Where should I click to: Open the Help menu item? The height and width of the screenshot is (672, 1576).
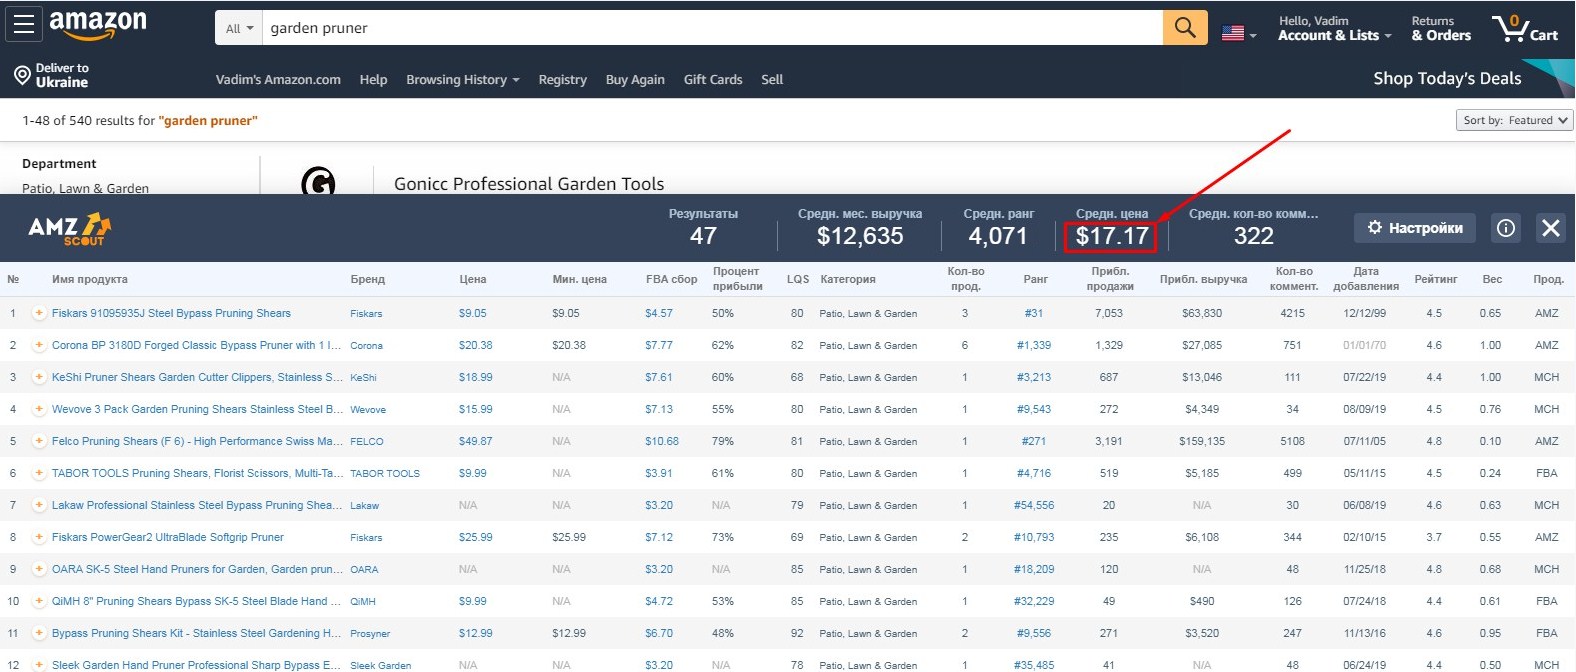click(x=373, y=80)
